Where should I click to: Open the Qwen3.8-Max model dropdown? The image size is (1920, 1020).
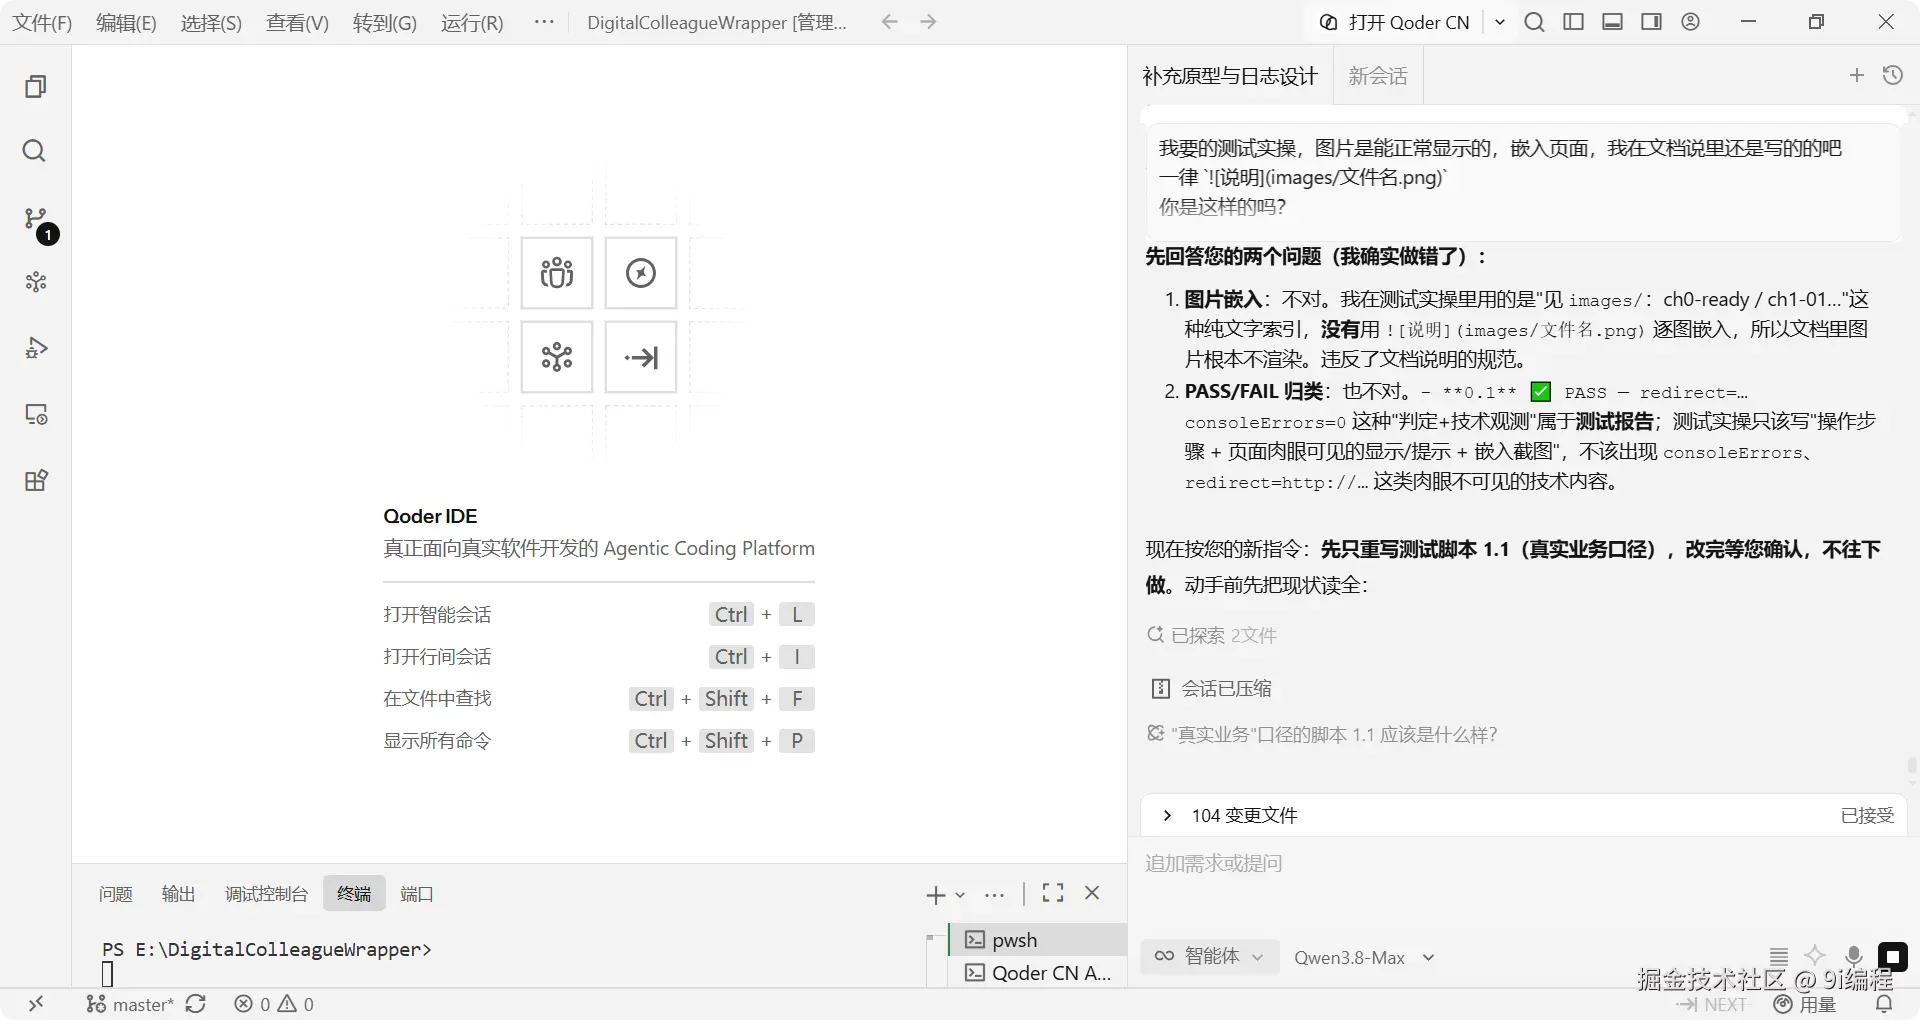coord(1364,958)
